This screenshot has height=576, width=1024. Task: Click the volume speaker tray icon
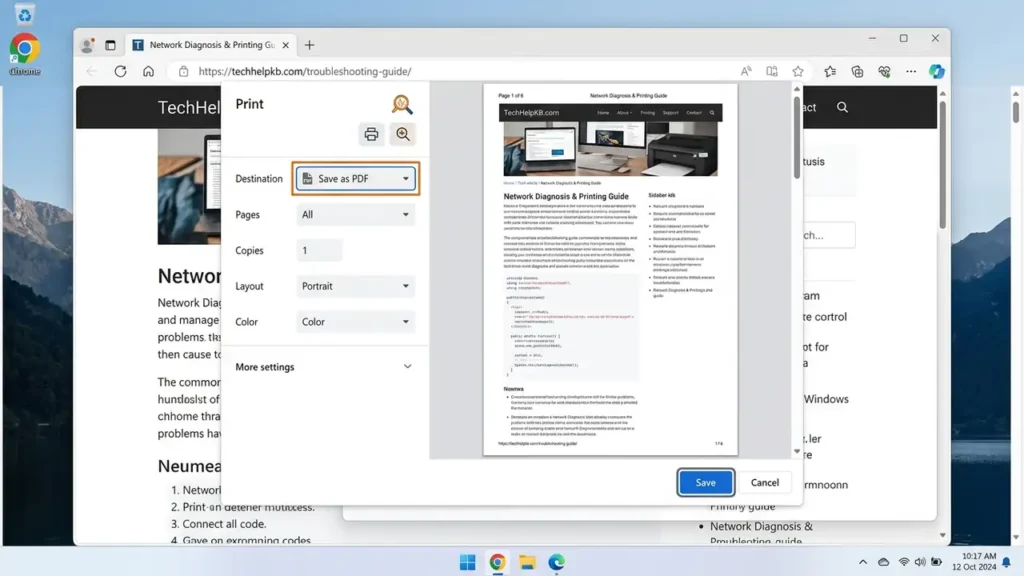(920, 562)
